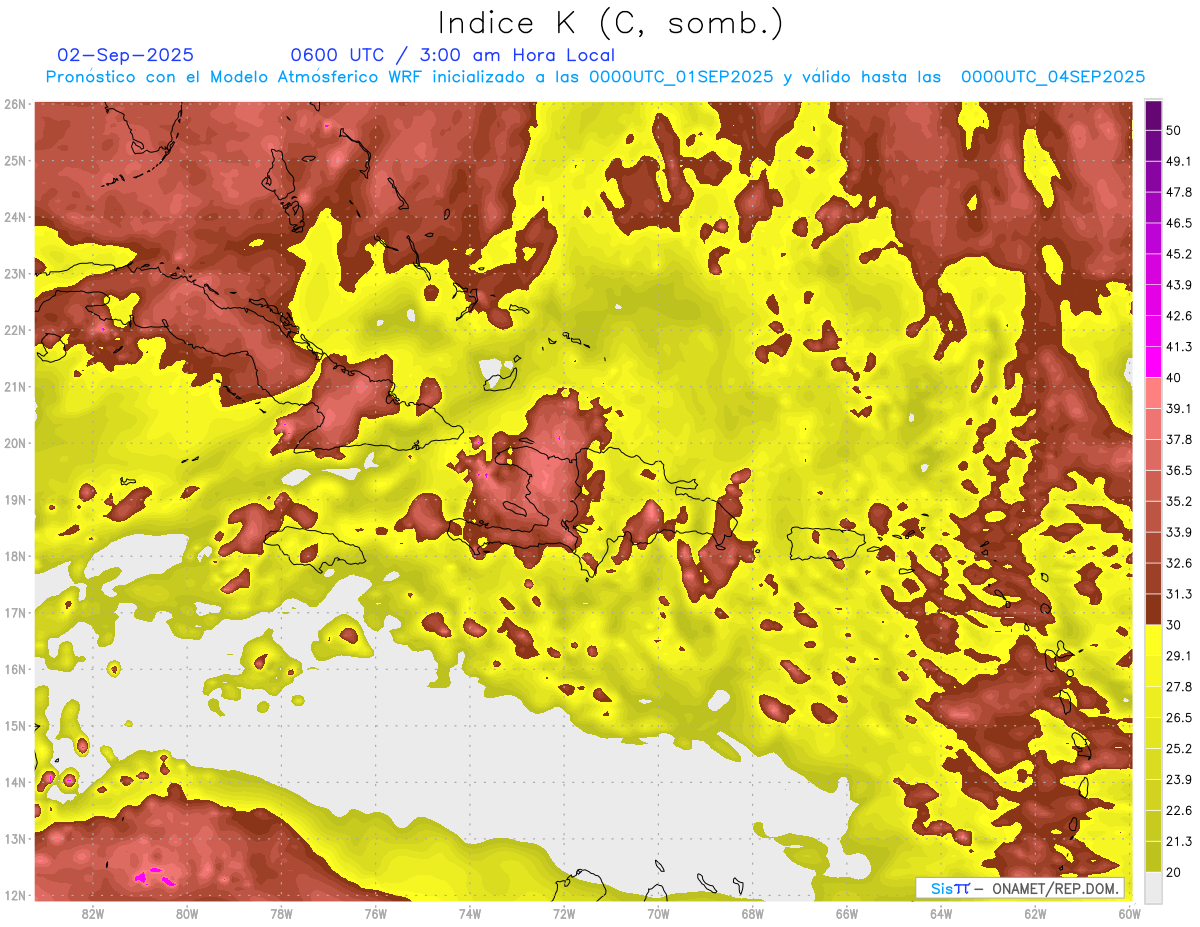
Task: Click the title "Indice K (C, somb.)"
Action: [610, 23]
